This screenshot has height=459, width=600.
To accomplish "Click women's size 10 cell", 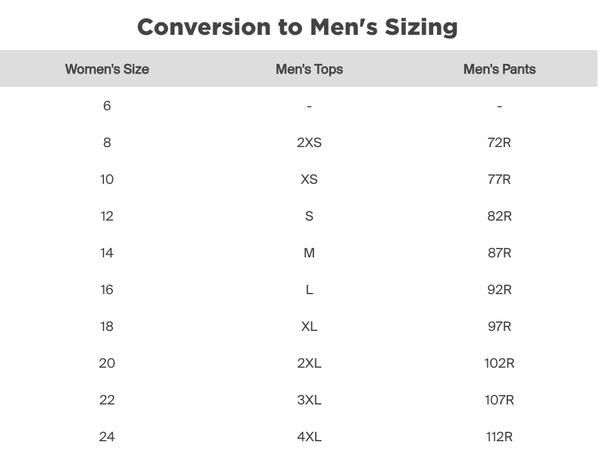I will point(107,179).
